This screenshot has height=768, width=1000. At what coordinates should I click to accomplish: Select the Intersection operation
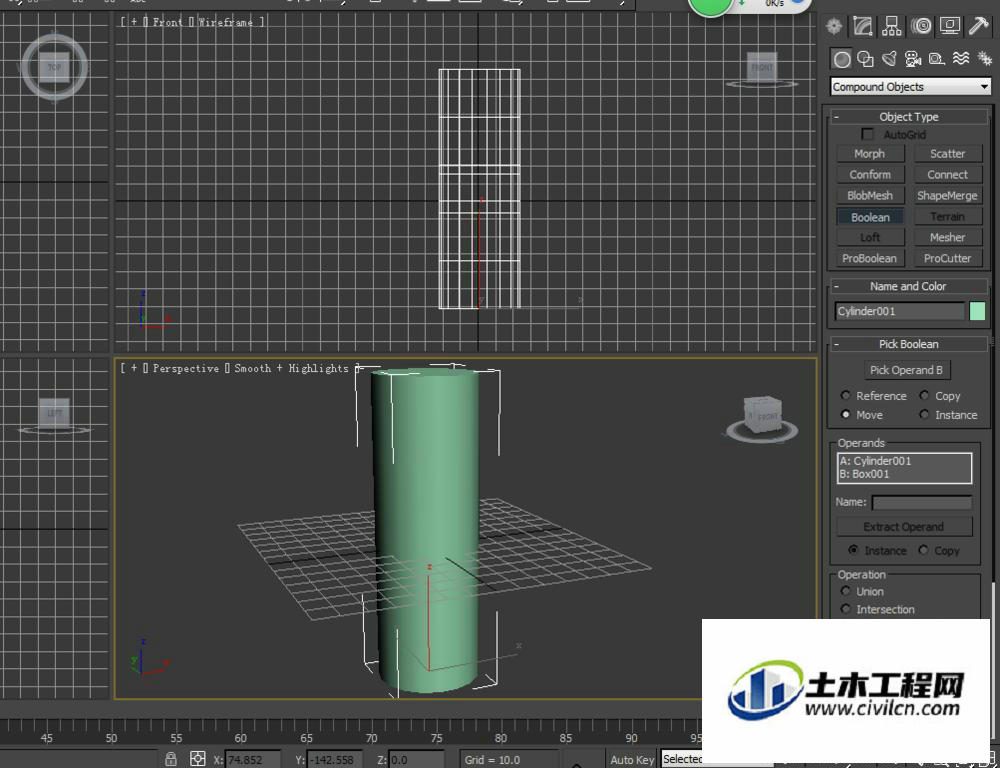[x=846, y=609]
